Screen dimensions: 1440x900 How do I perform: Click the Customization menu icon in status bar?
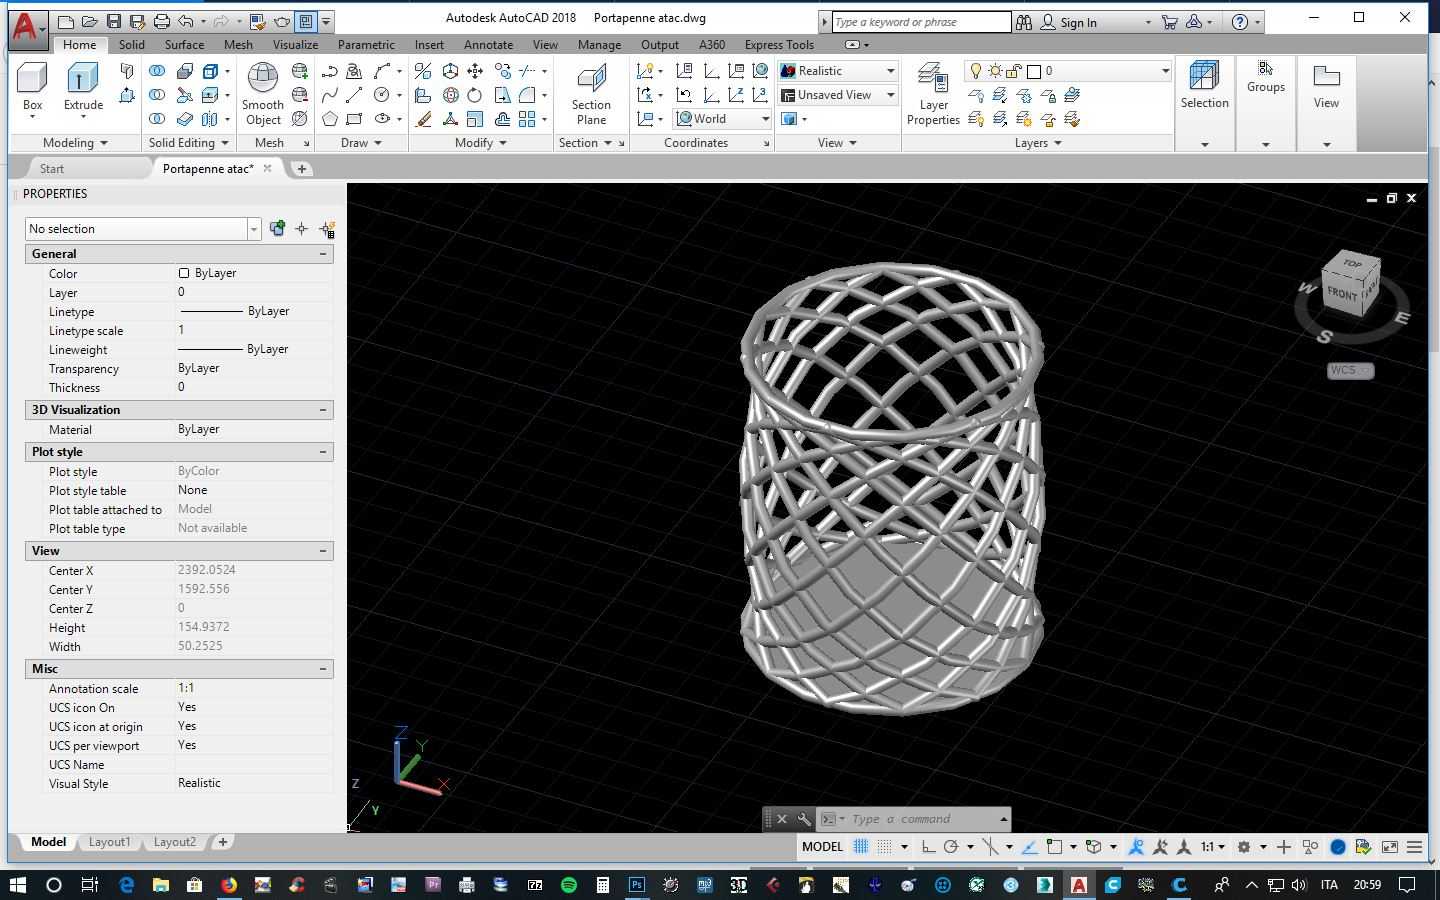pyautogui.click(x=1414, y=847)
